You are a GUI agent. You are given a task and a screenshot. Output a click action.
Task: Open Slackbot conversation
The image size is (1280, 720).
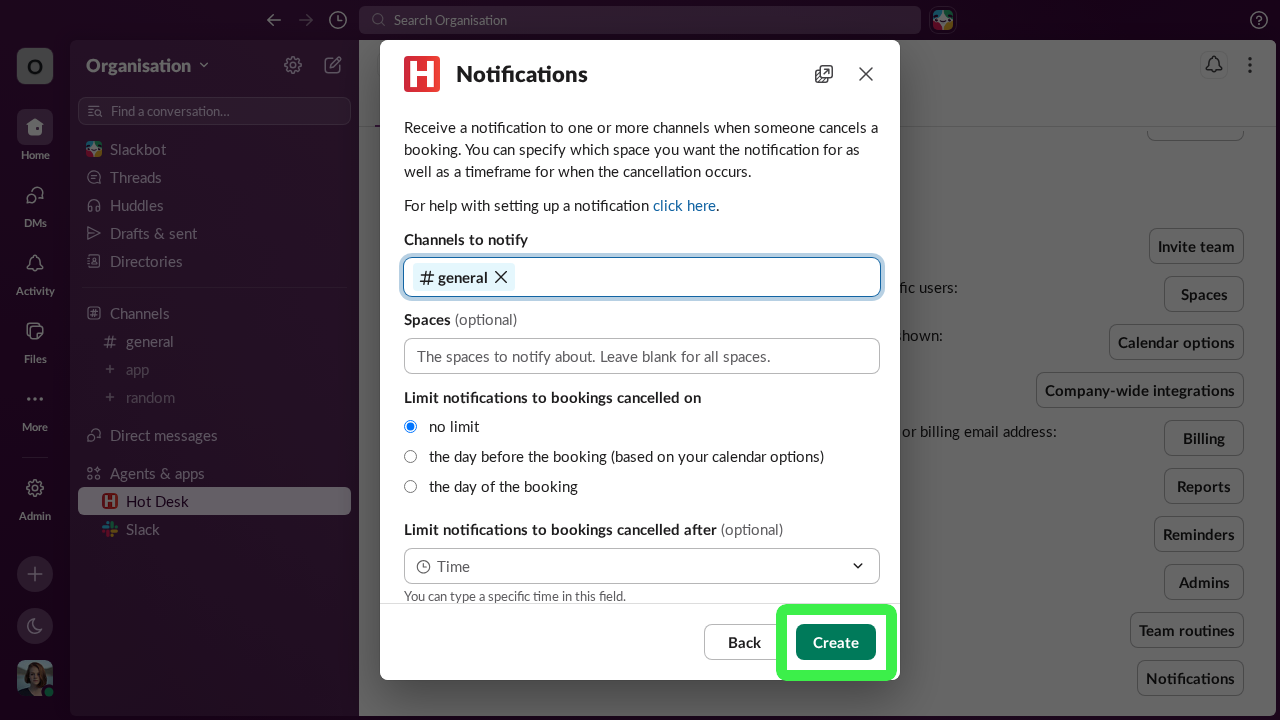point(214,149)
